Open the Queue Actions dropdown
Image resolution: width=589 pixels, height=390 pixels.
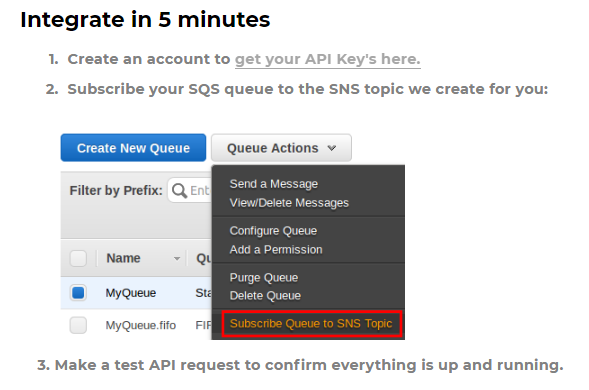click(281, 148)
